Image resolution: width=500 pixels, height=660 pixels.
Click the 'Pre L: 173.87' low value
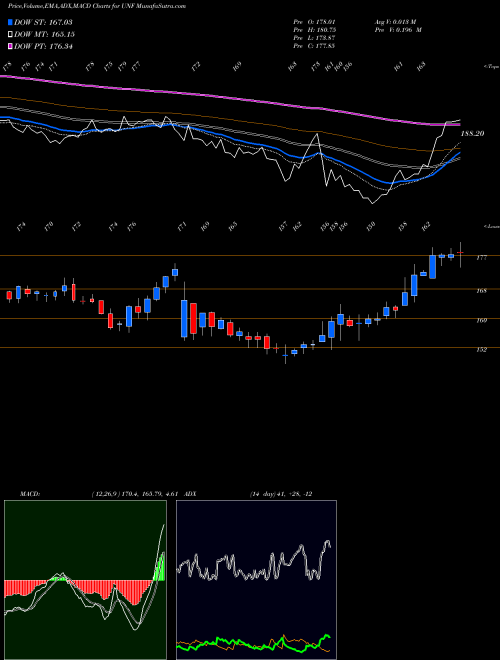point(314,38)
